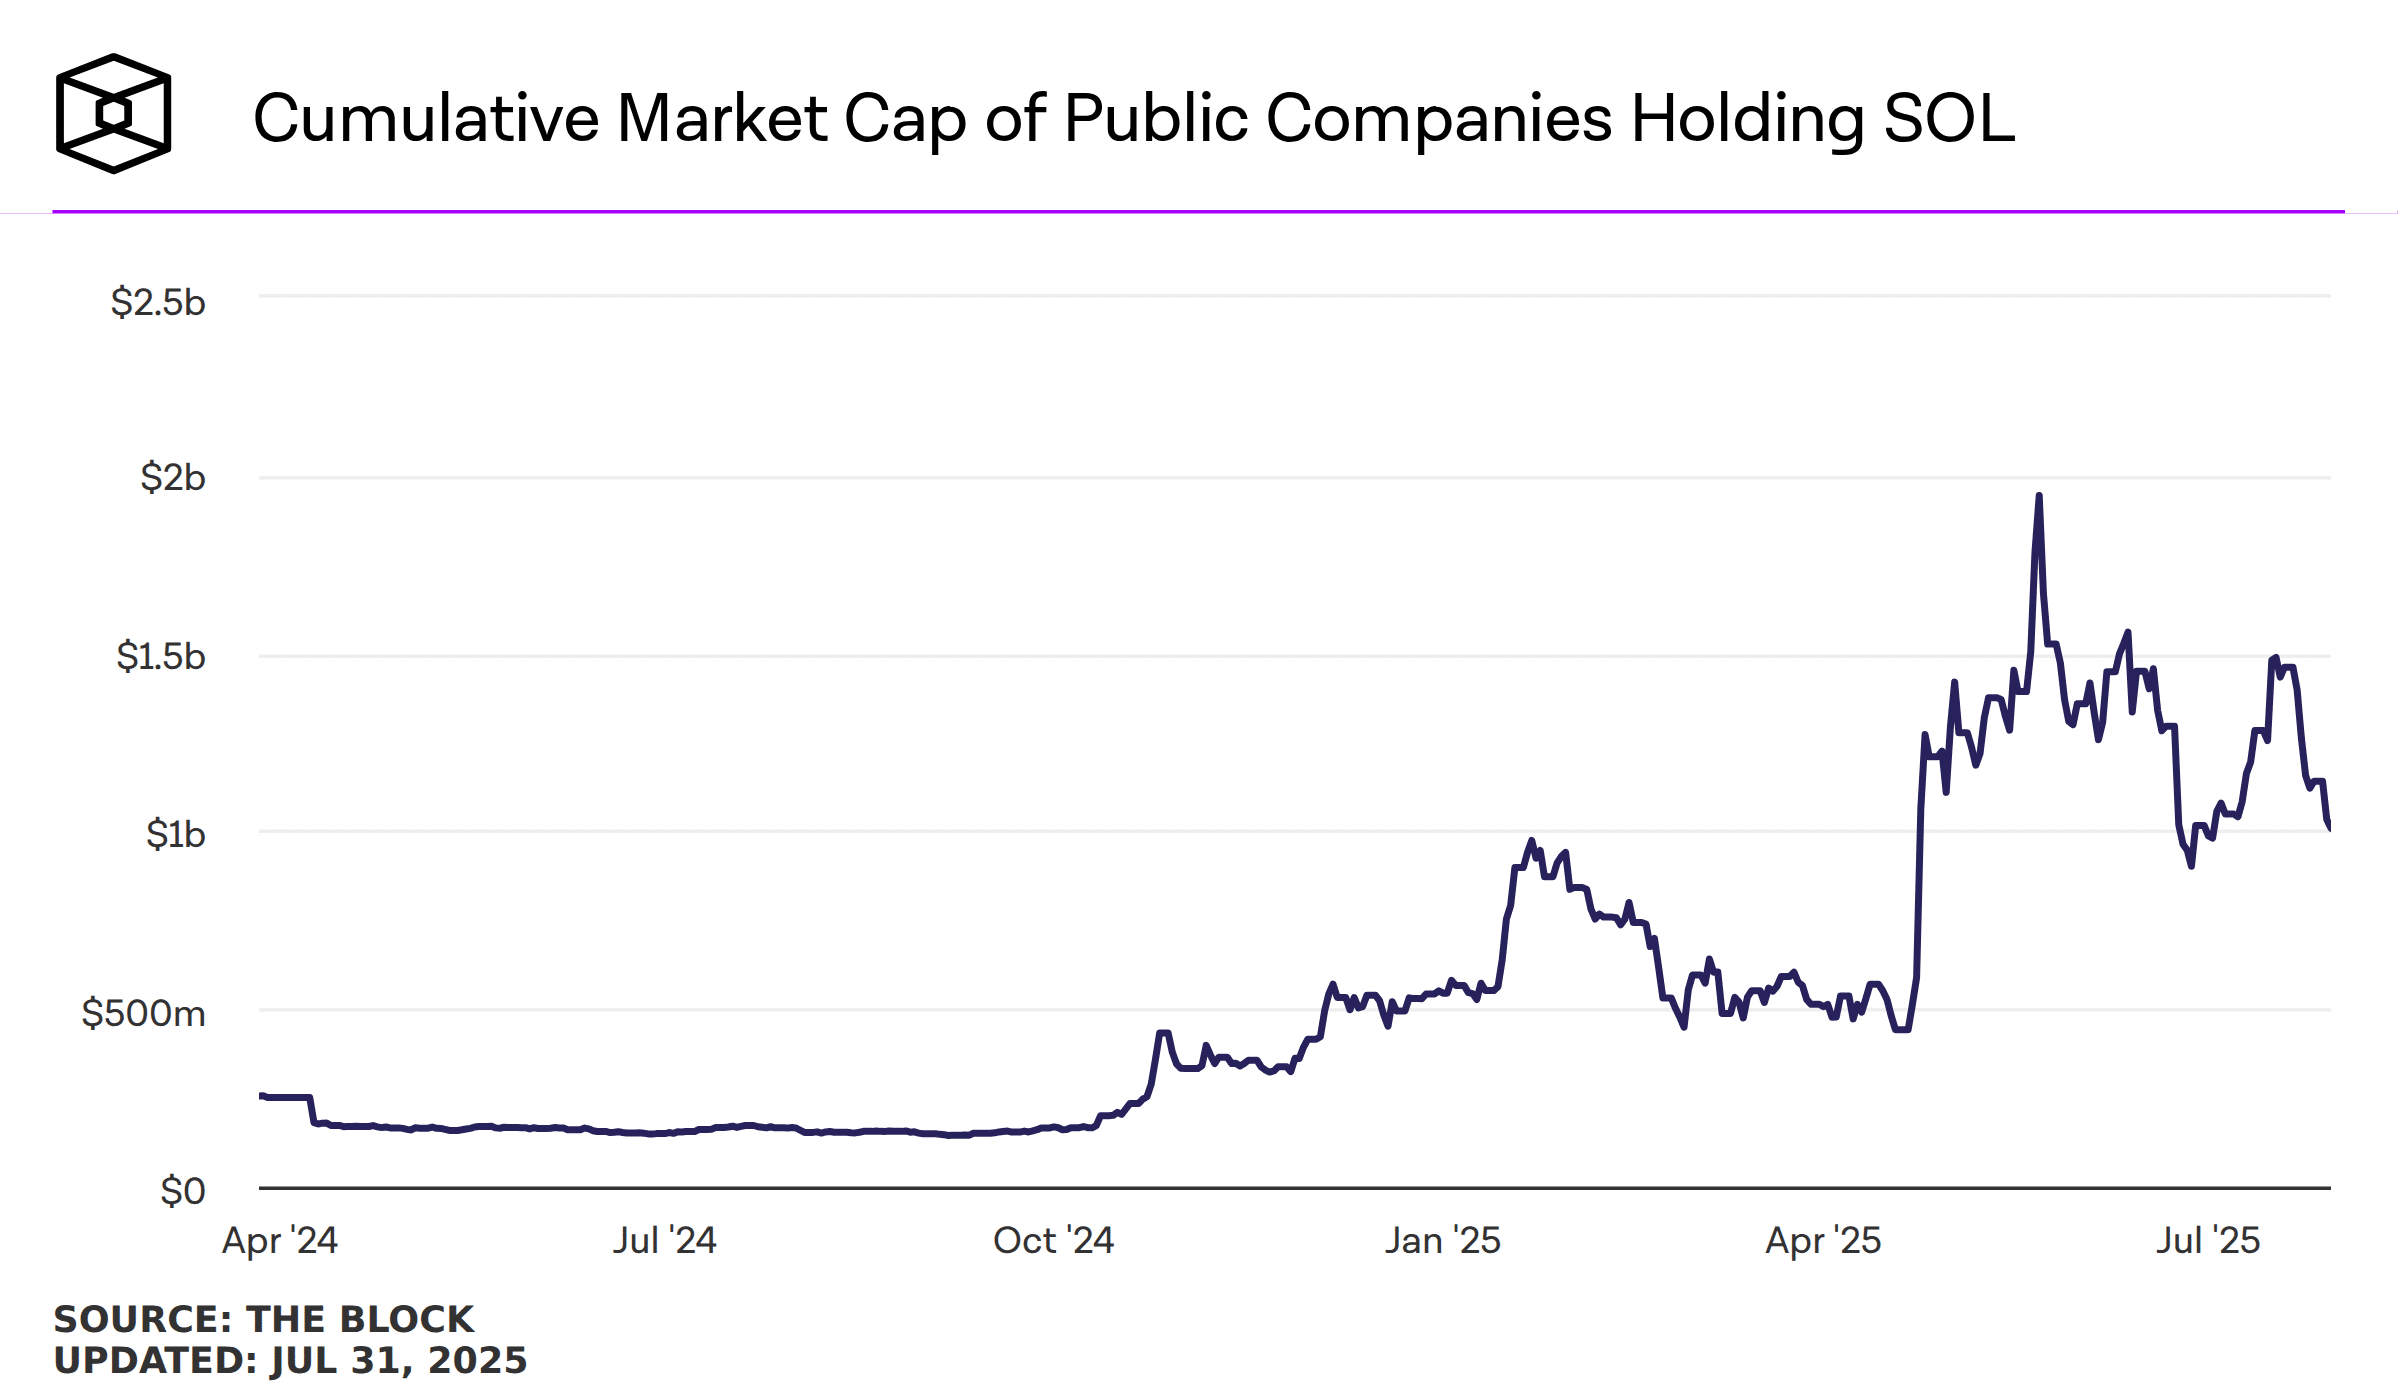Click The Block cube logo

[113, 113]
